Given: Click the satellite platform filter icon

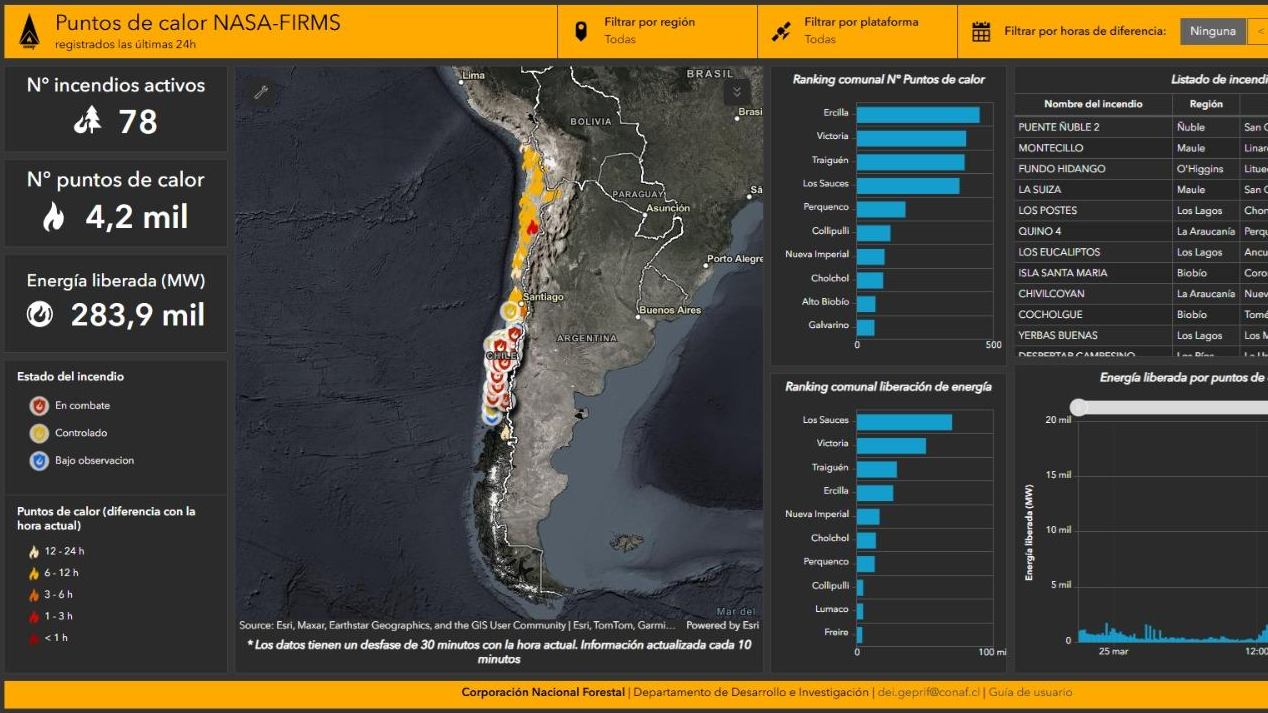Looking at the screenshot, I should coord(781,32).
